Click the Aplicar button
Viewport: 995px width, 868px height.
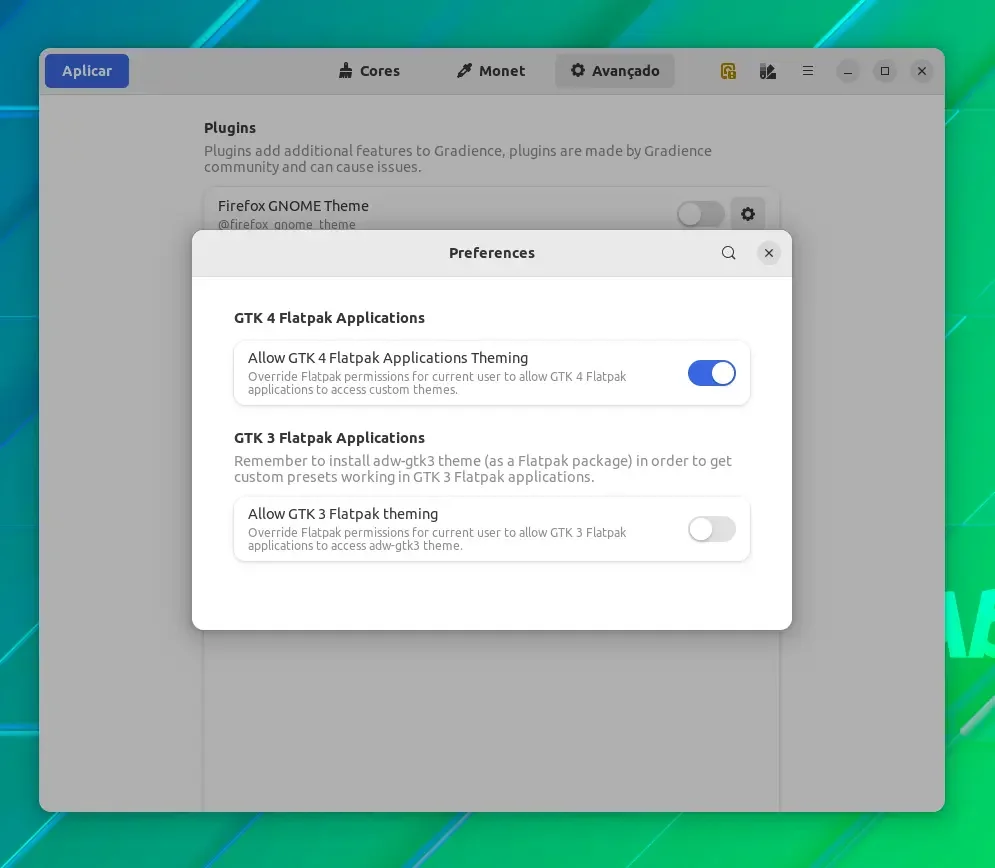[87, 71]
